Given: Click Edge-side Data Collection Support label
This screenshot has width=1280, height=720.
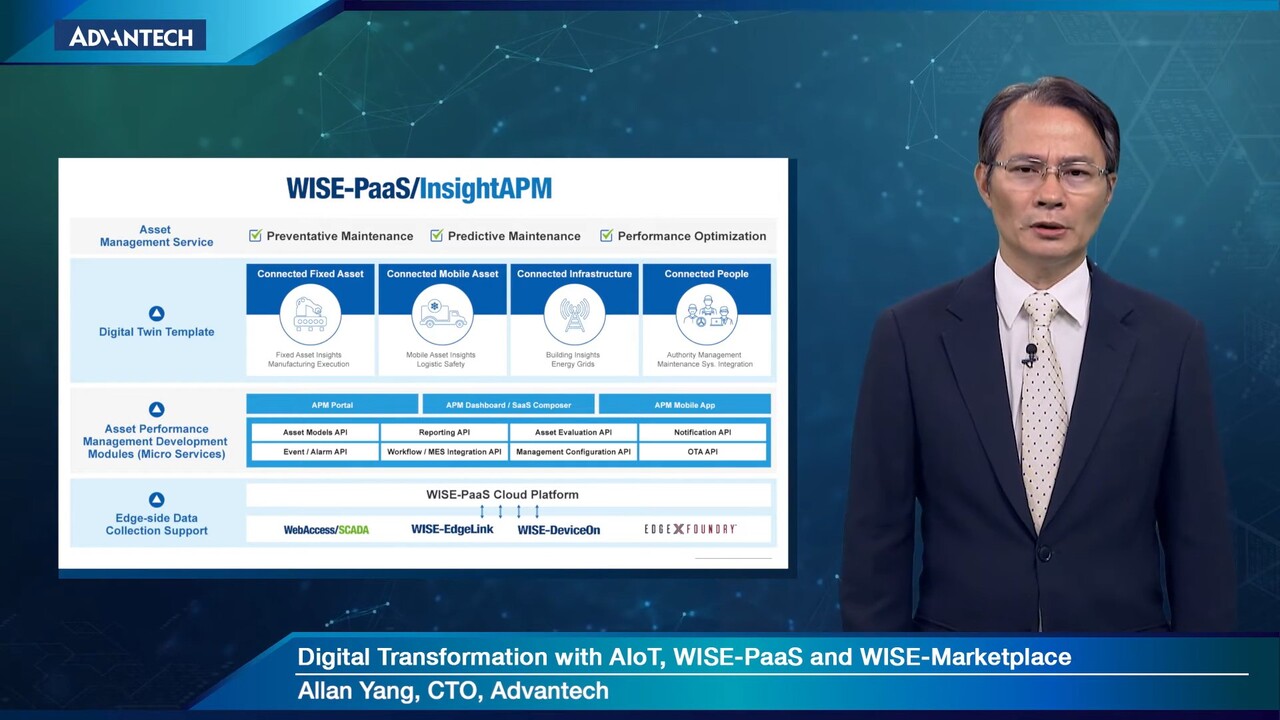Looking at the screenshot, I should click(156, 524).
